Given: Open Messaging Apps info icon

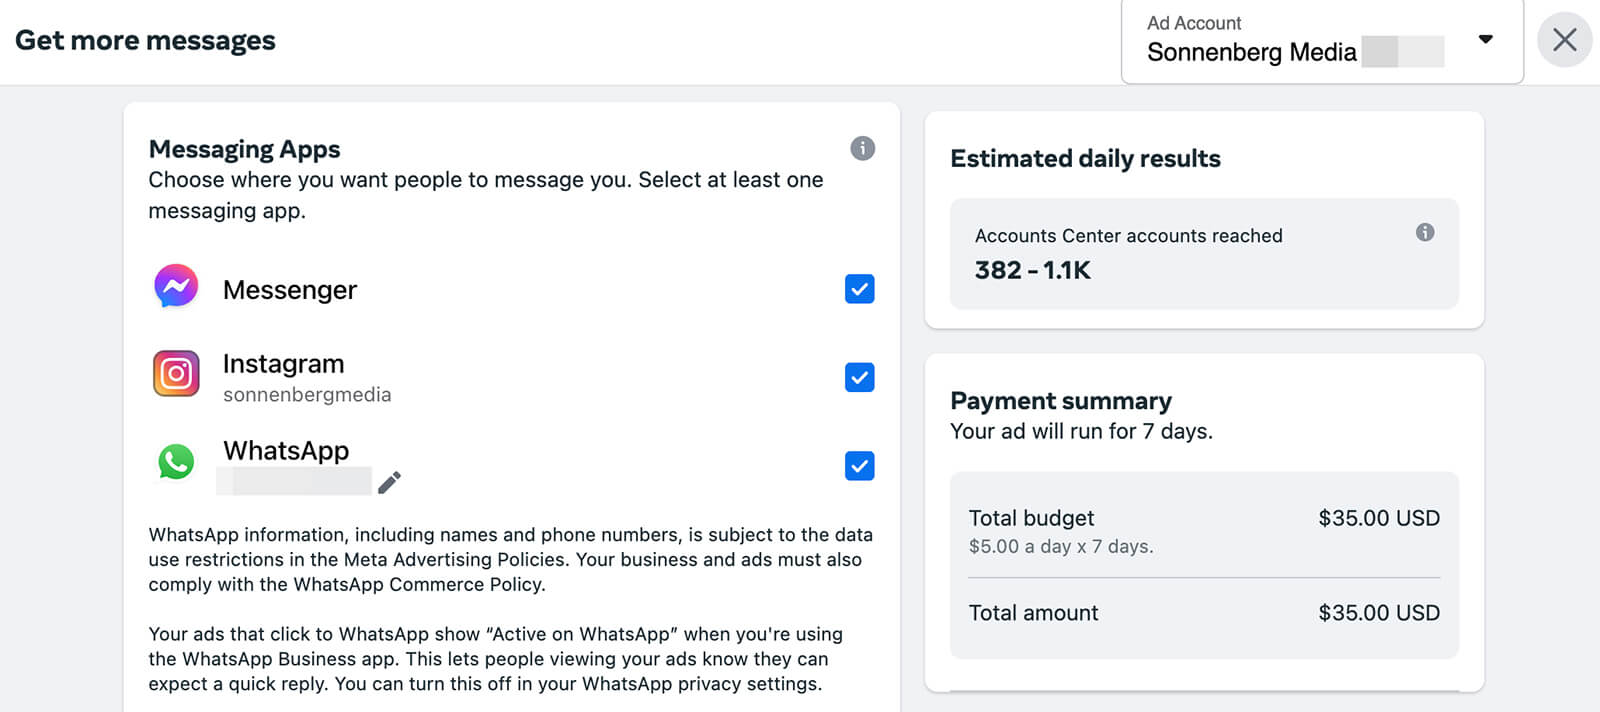Looking at the screenshot, I should coord(862,148).
